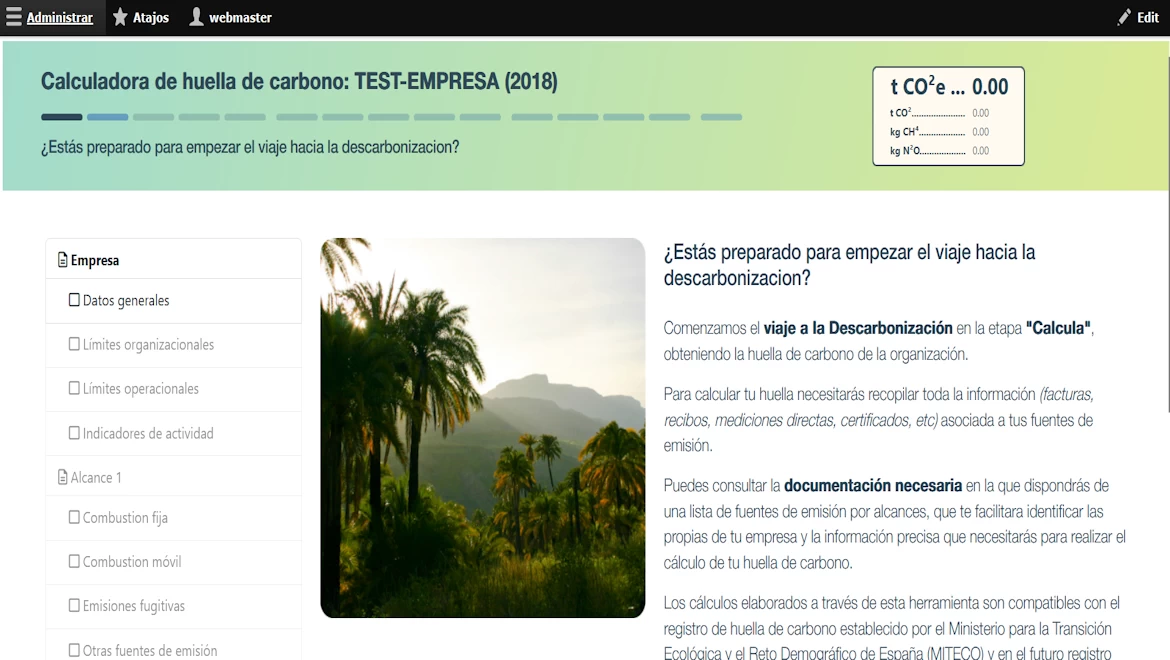Click the '"Calcula"' bold text
1170x660 pixels.
click(1059, 328)
